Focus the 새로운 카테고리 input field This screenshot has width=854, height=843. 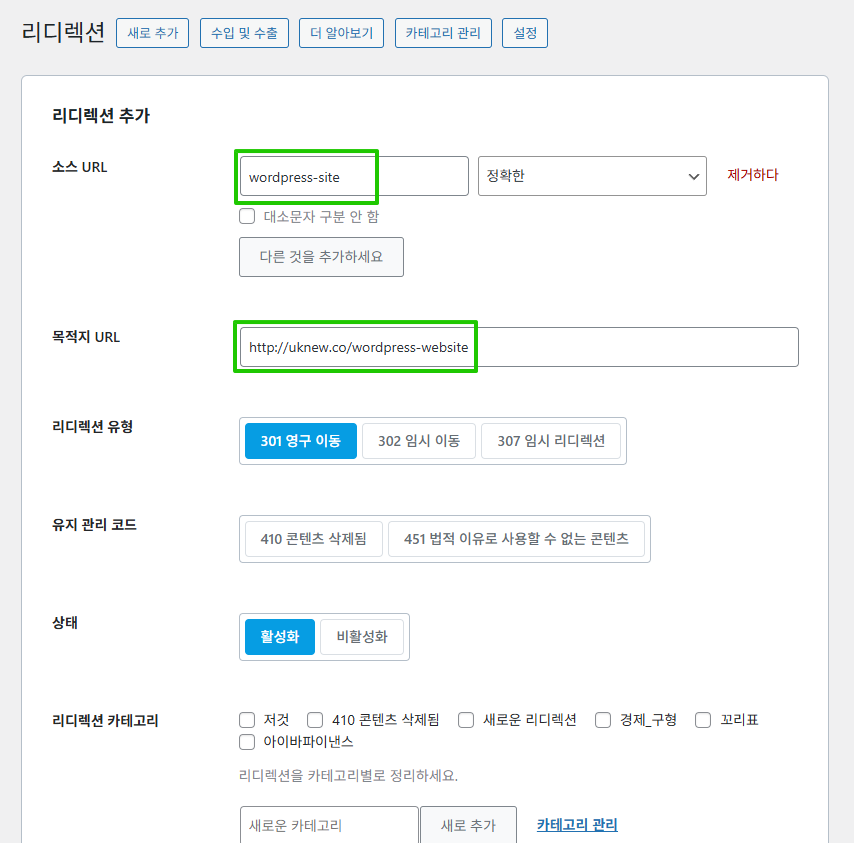pyautogui.click(x=329, y=825)
